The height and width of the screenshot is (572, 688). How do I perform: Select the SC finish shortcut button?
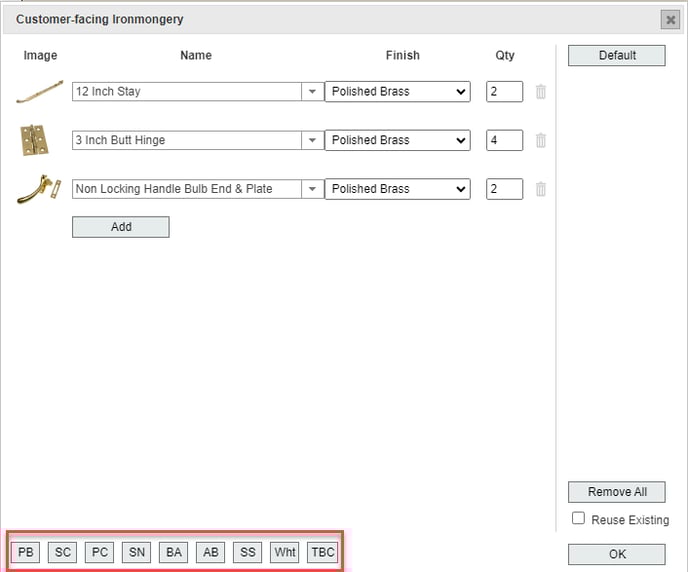point(63,552)
